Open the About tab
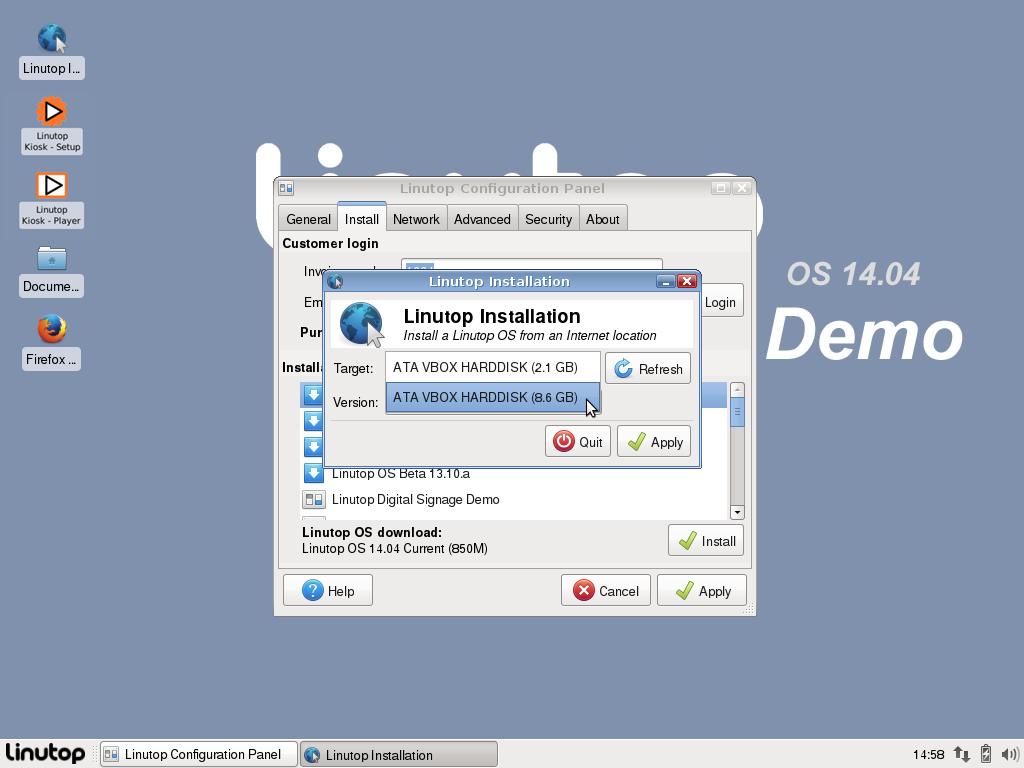This screenshot has height=768, width=1024. pos(602,219)
